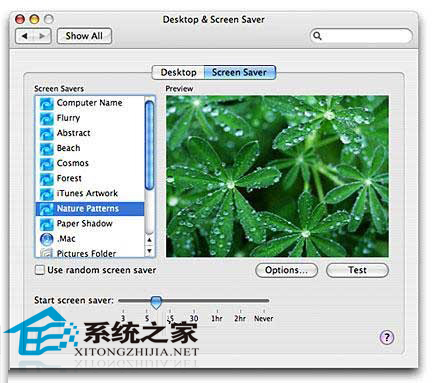
Task: Click the Computer Name screen saver icon
Action: (x=46, y=103)
